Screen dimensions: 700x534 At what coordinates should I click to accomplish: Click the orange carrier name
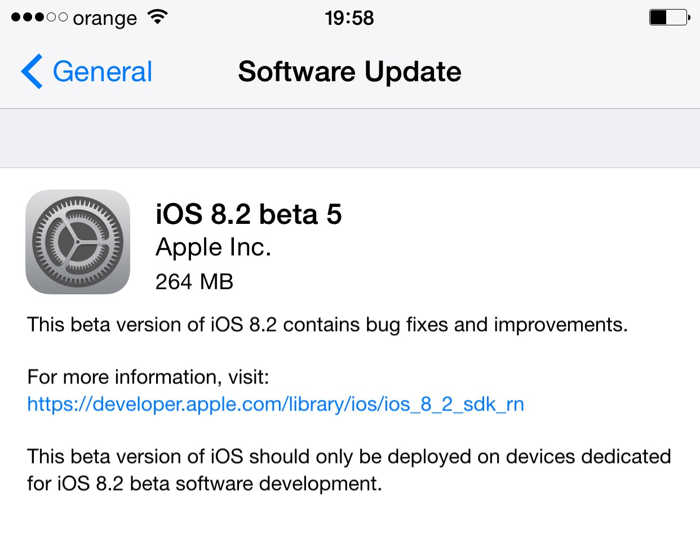(103, 17)
